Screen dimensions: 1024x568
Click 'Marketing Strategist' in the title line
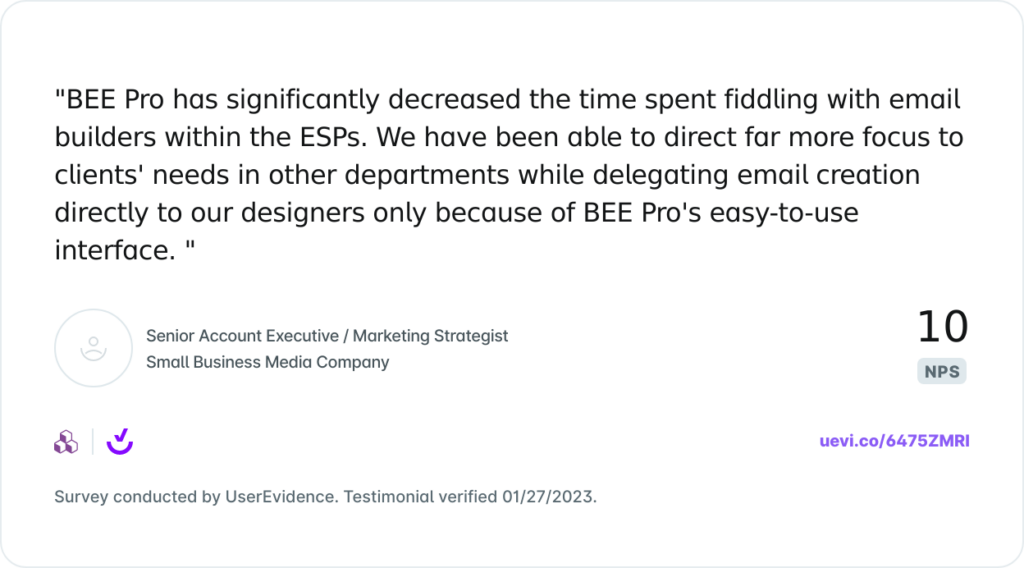click(430, 336)
